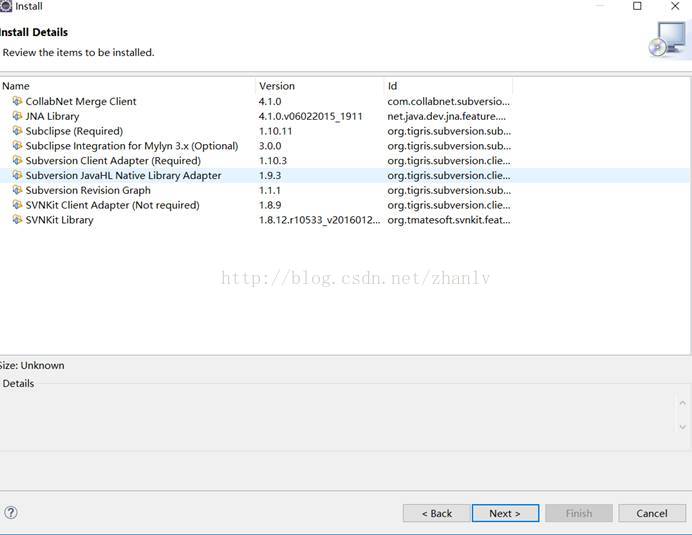Click version 1.10.3 cell
The height and width of the screenshot is (535, 692).
tap(273, 160)
